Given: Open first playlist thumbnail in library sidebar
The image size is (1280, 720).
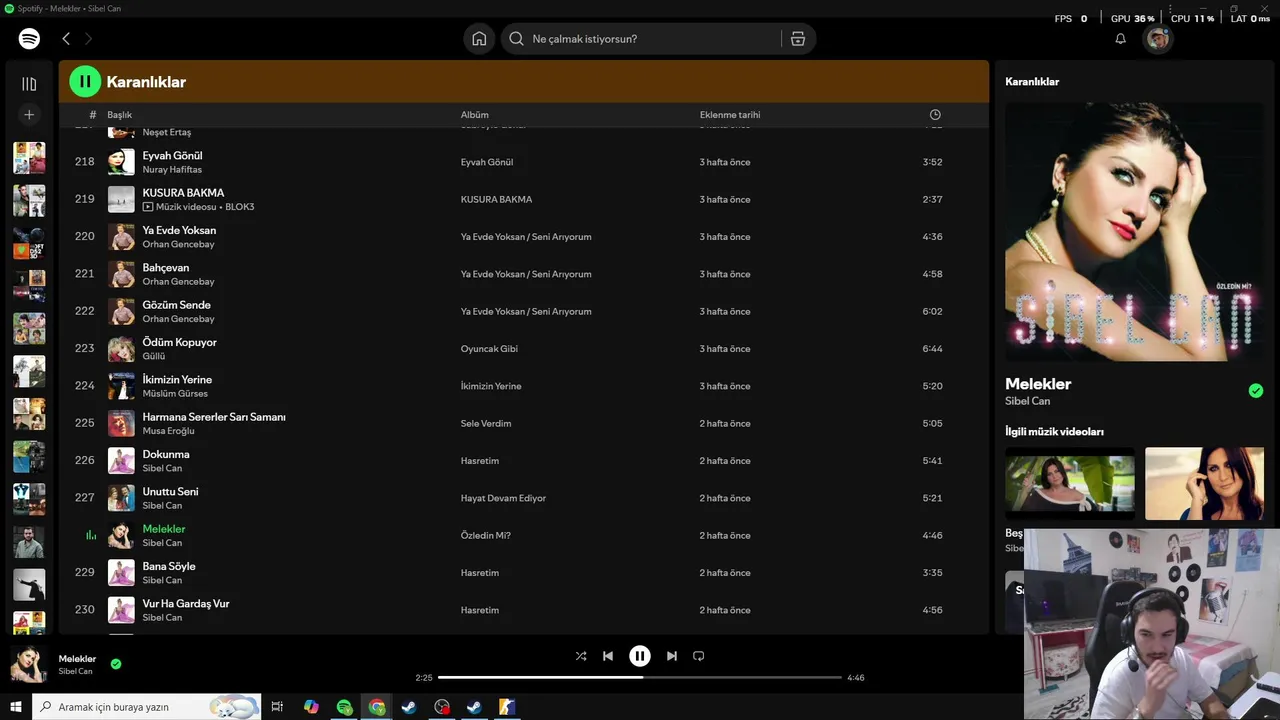Looking at the screenshot, I should click(x=29, y=158).
